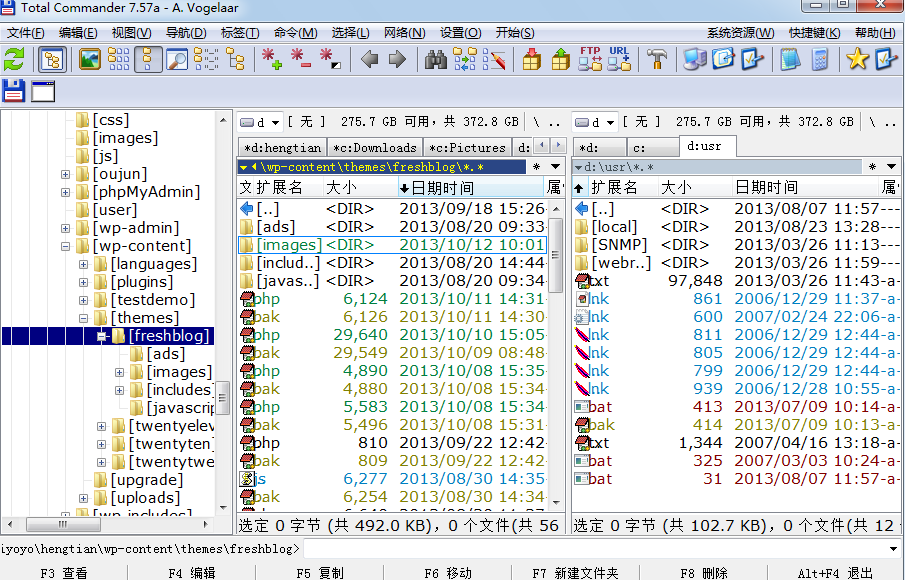Open configuration hammer icon
Image resolution: width=905 pixels, height=580 pixels.
(x=656, y=59)
